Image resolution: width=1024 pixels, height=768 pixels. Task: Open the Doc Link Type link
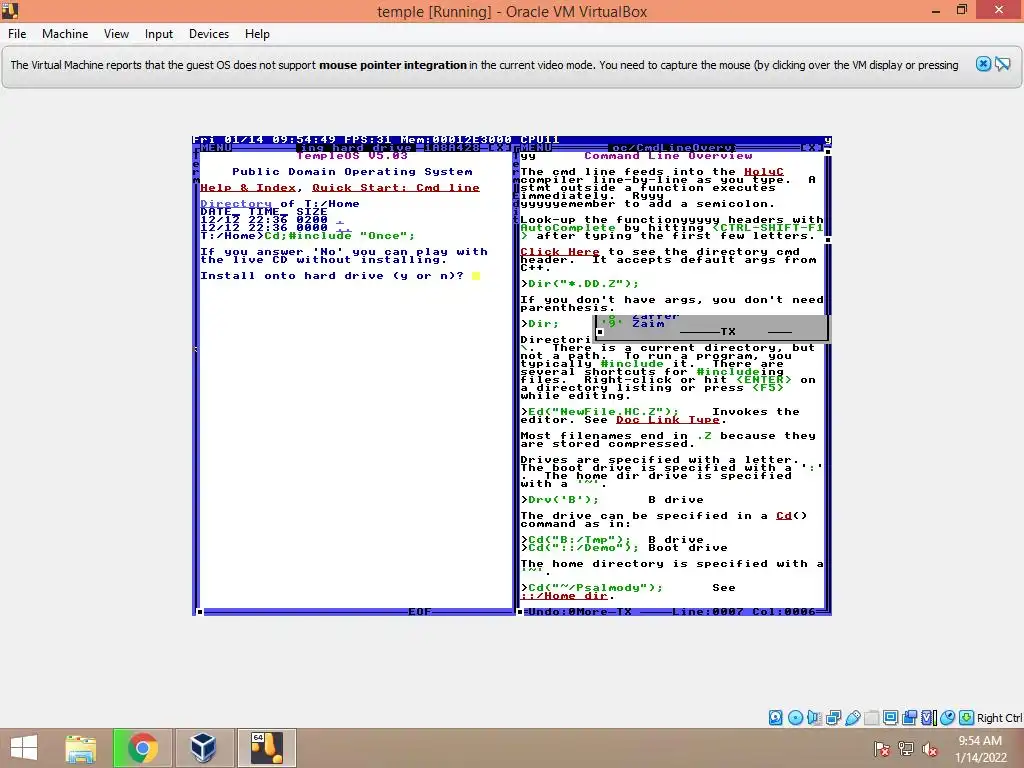pyautogui.click(x=669, y=420)
